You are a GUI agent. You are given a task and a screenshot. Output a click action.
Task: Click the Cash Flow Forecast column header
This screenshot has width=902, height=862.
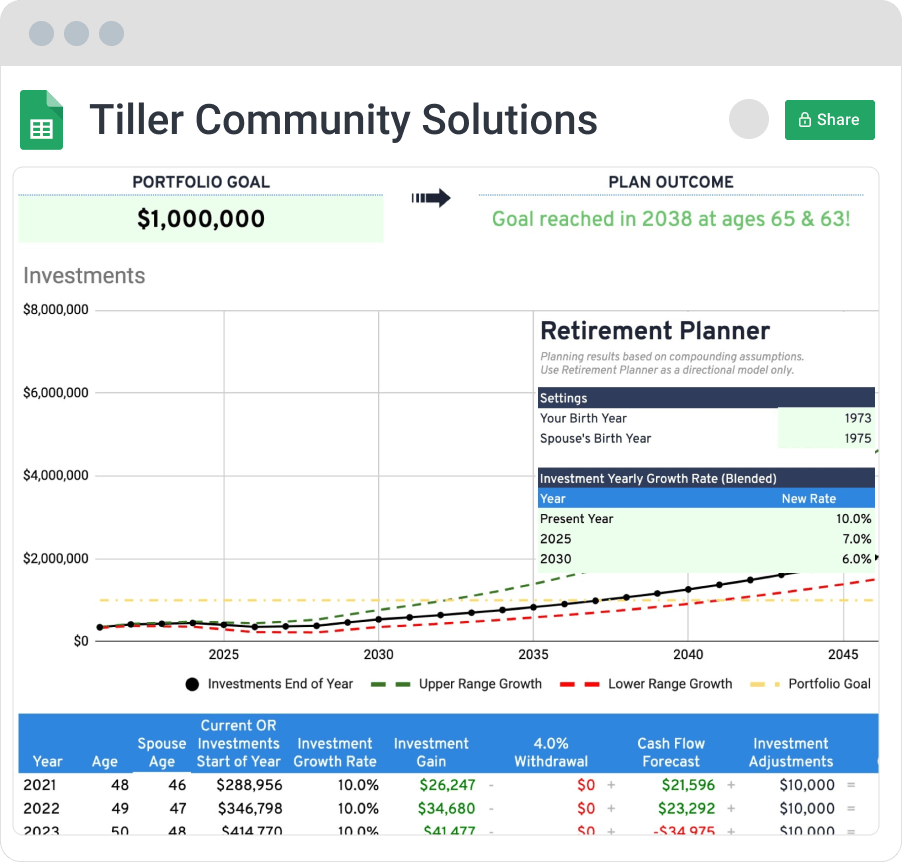[x=671, y=753]
